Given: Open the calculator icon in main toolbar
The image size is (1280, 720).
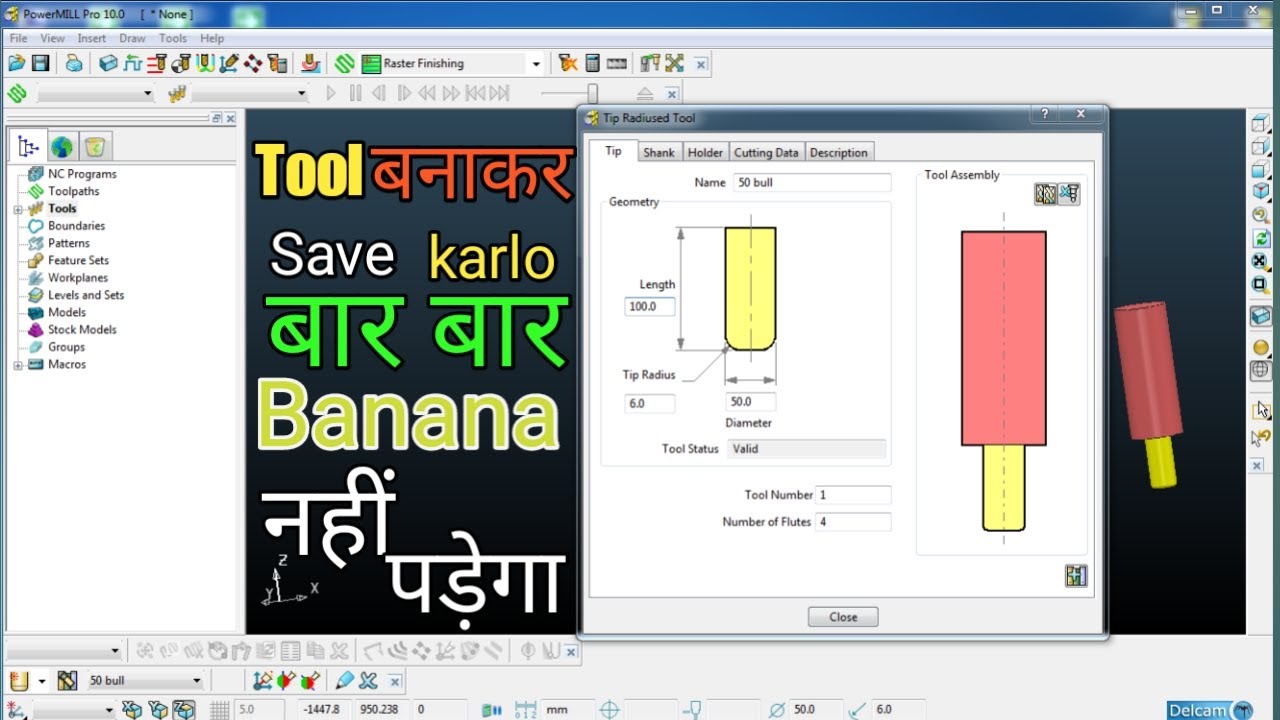Looking at the screenshot, I should [x=592, y=63].
